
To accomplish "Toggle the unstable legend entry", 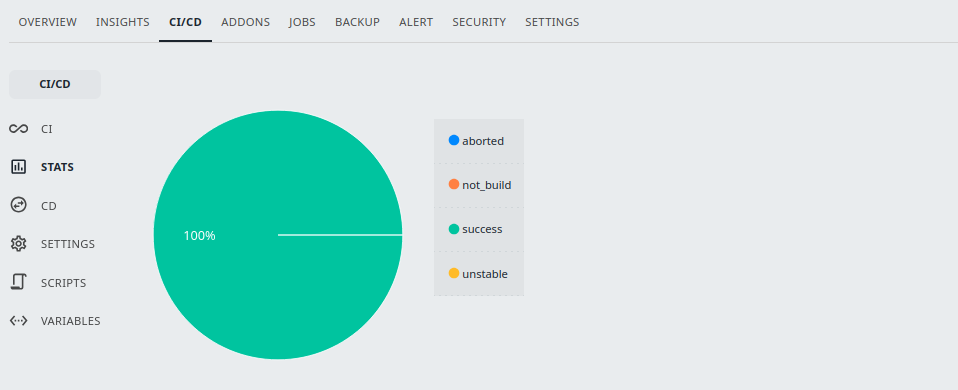I will point(478,274).
